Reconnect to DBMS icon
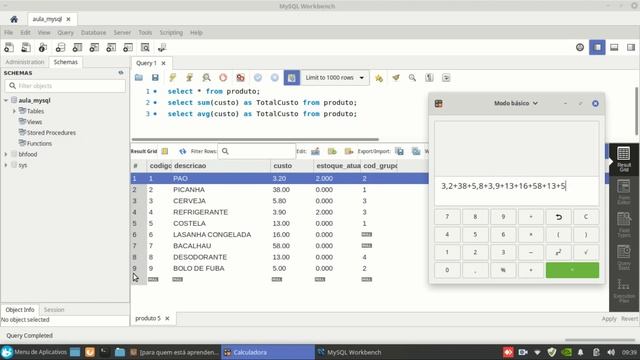This screenshot has height=360, width=640. pyautogui.click(x=162, y=48)
